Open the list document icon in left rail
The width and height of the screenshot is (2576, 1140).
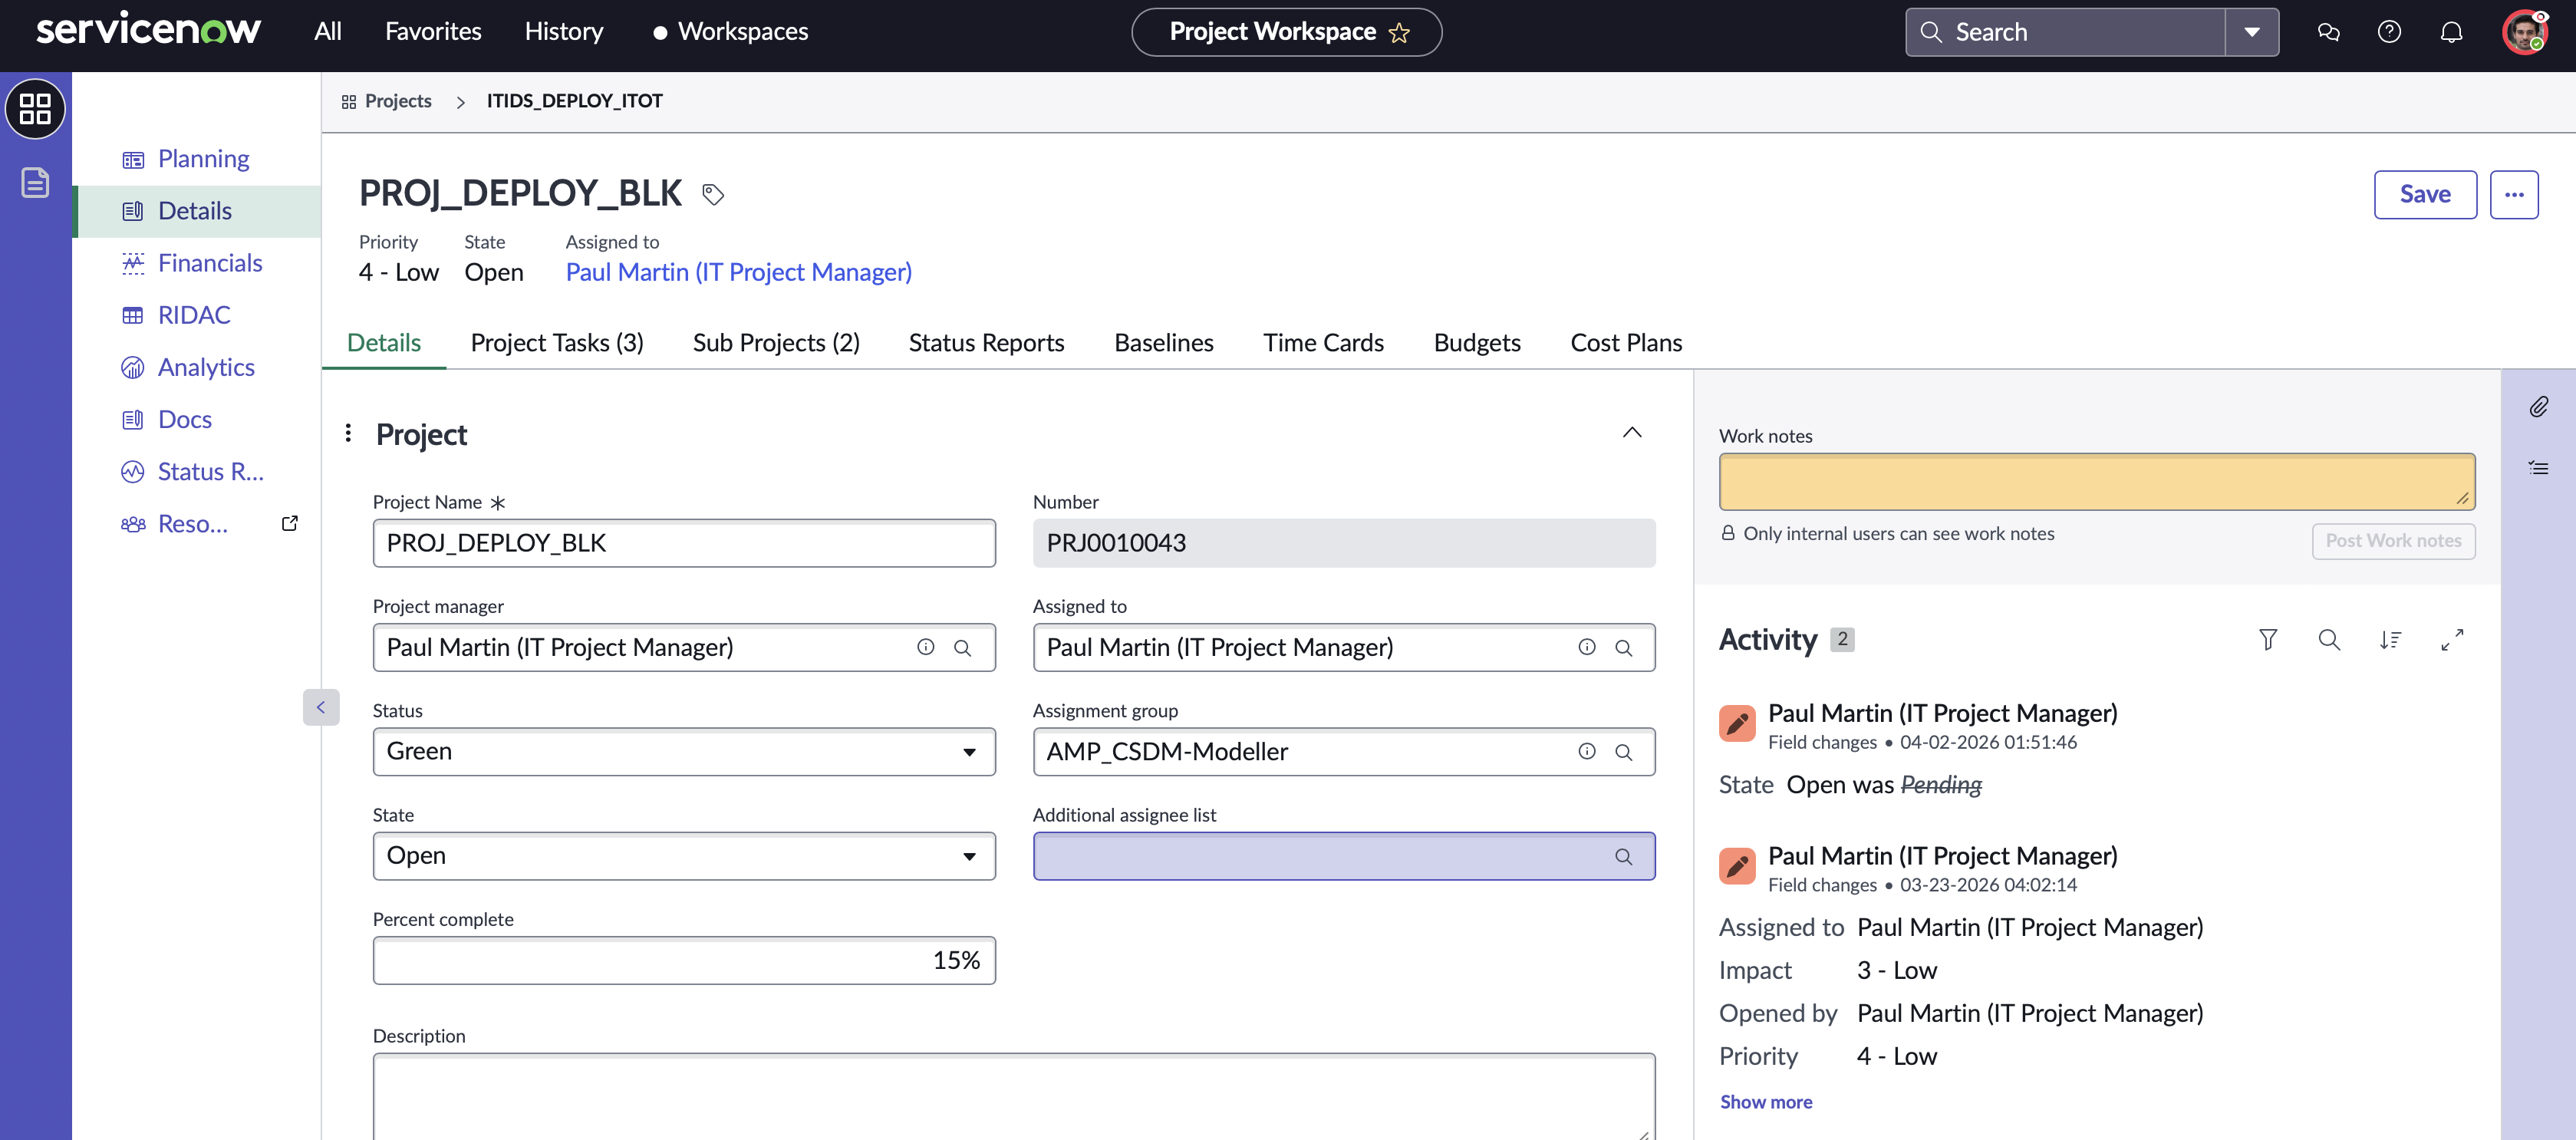[35, 183]
